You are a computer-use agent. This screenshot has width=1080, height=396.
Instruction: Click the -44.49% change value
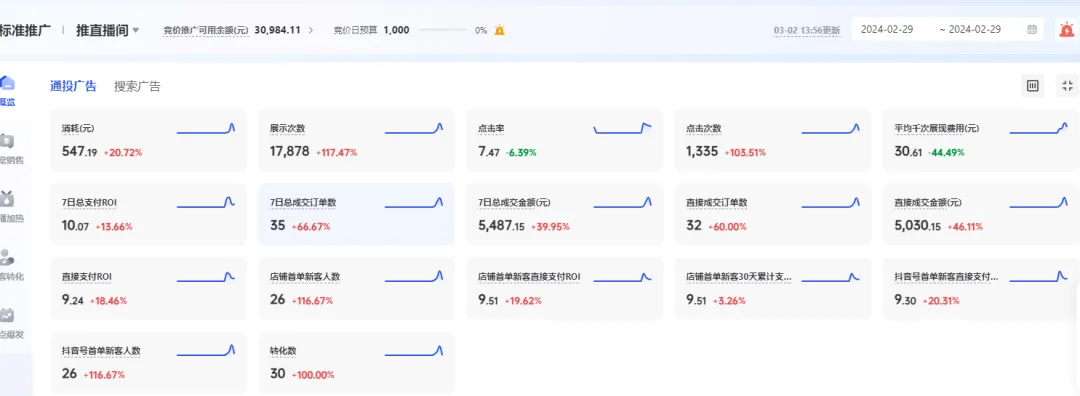(946, 152)
